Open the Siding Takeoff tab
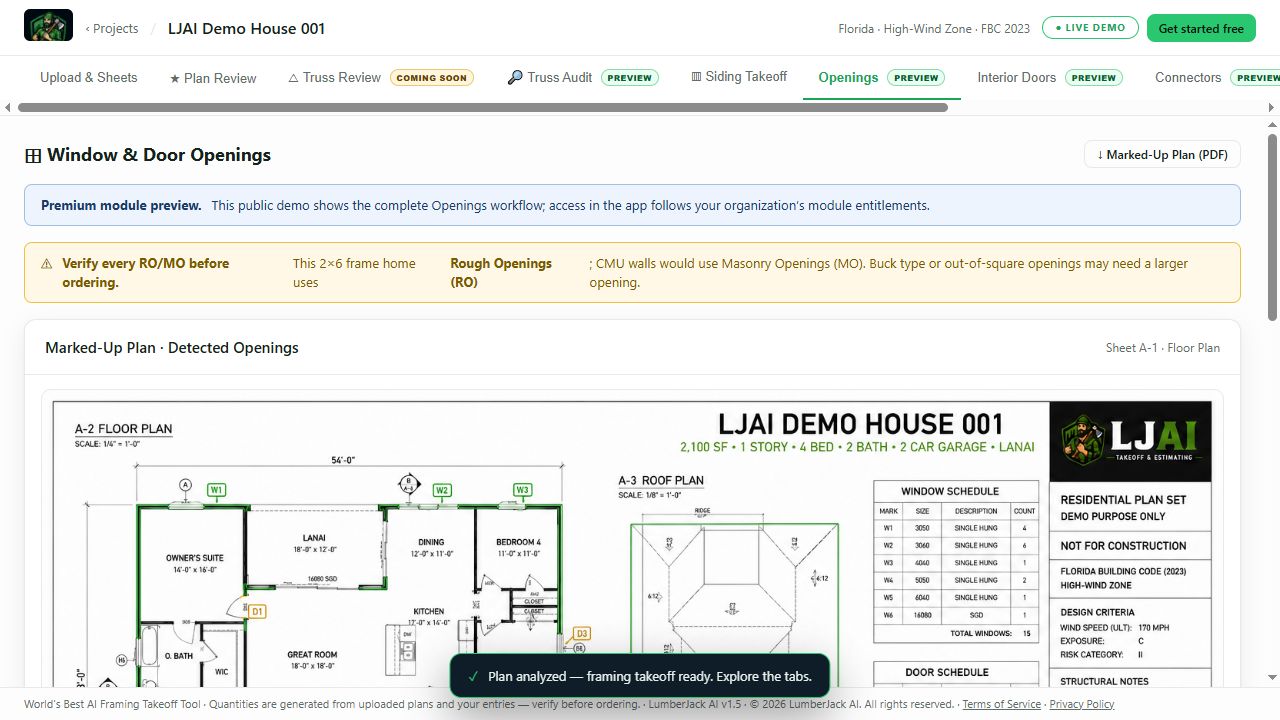 739,77
